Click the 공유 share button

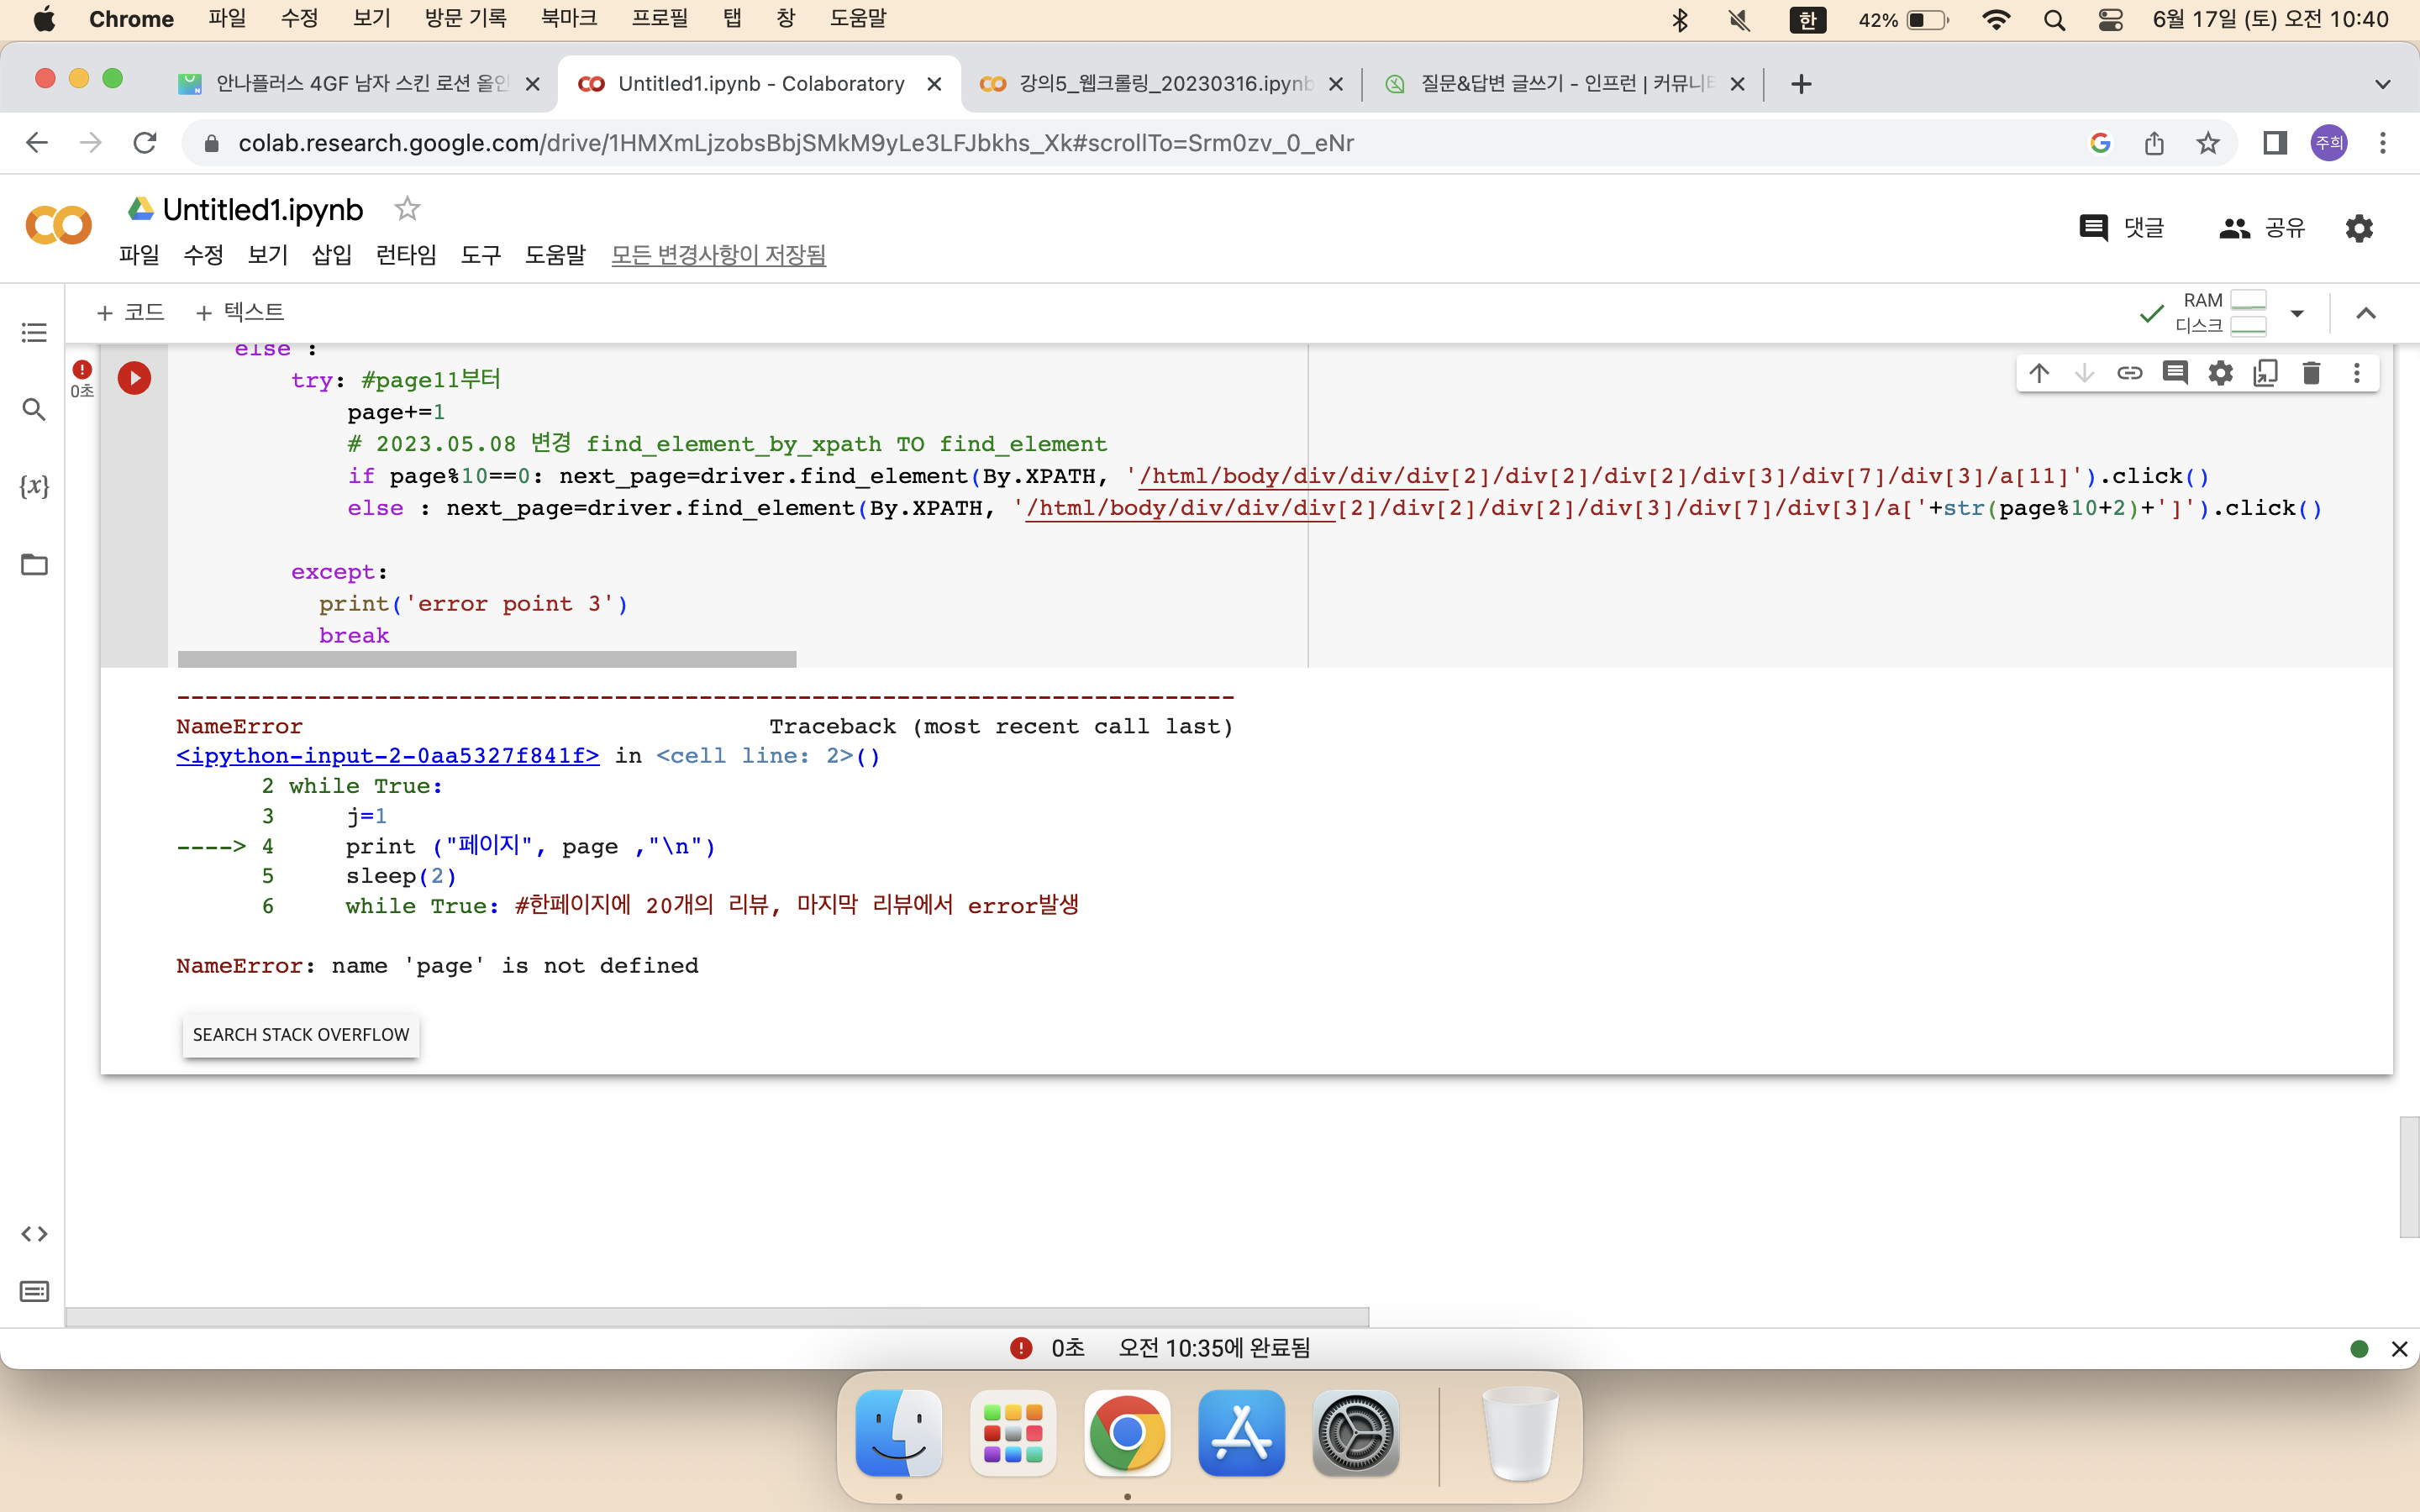(2262, 228)
